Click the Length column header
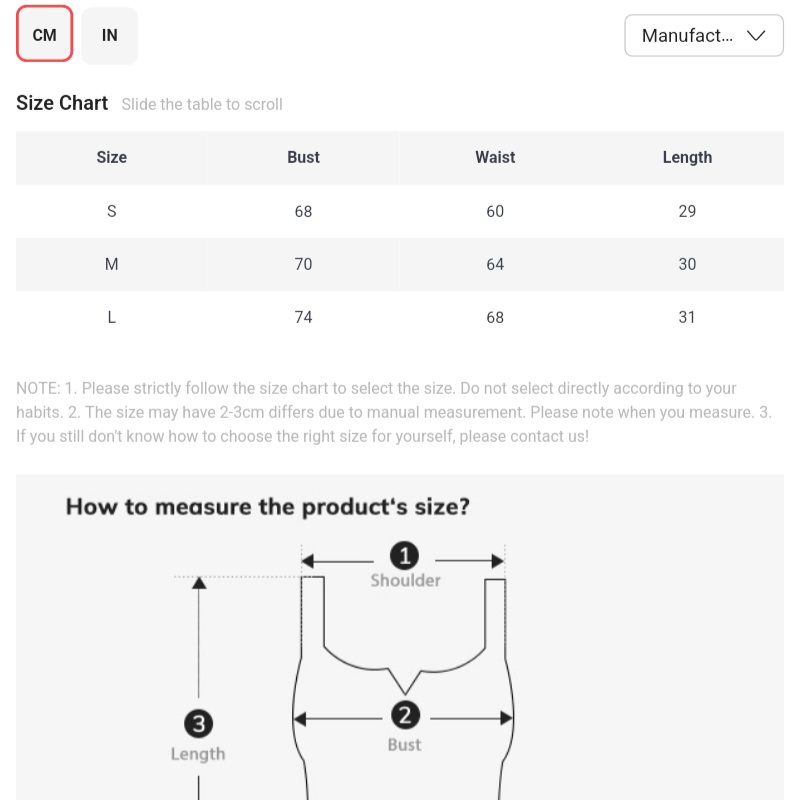 pos(687,157)
